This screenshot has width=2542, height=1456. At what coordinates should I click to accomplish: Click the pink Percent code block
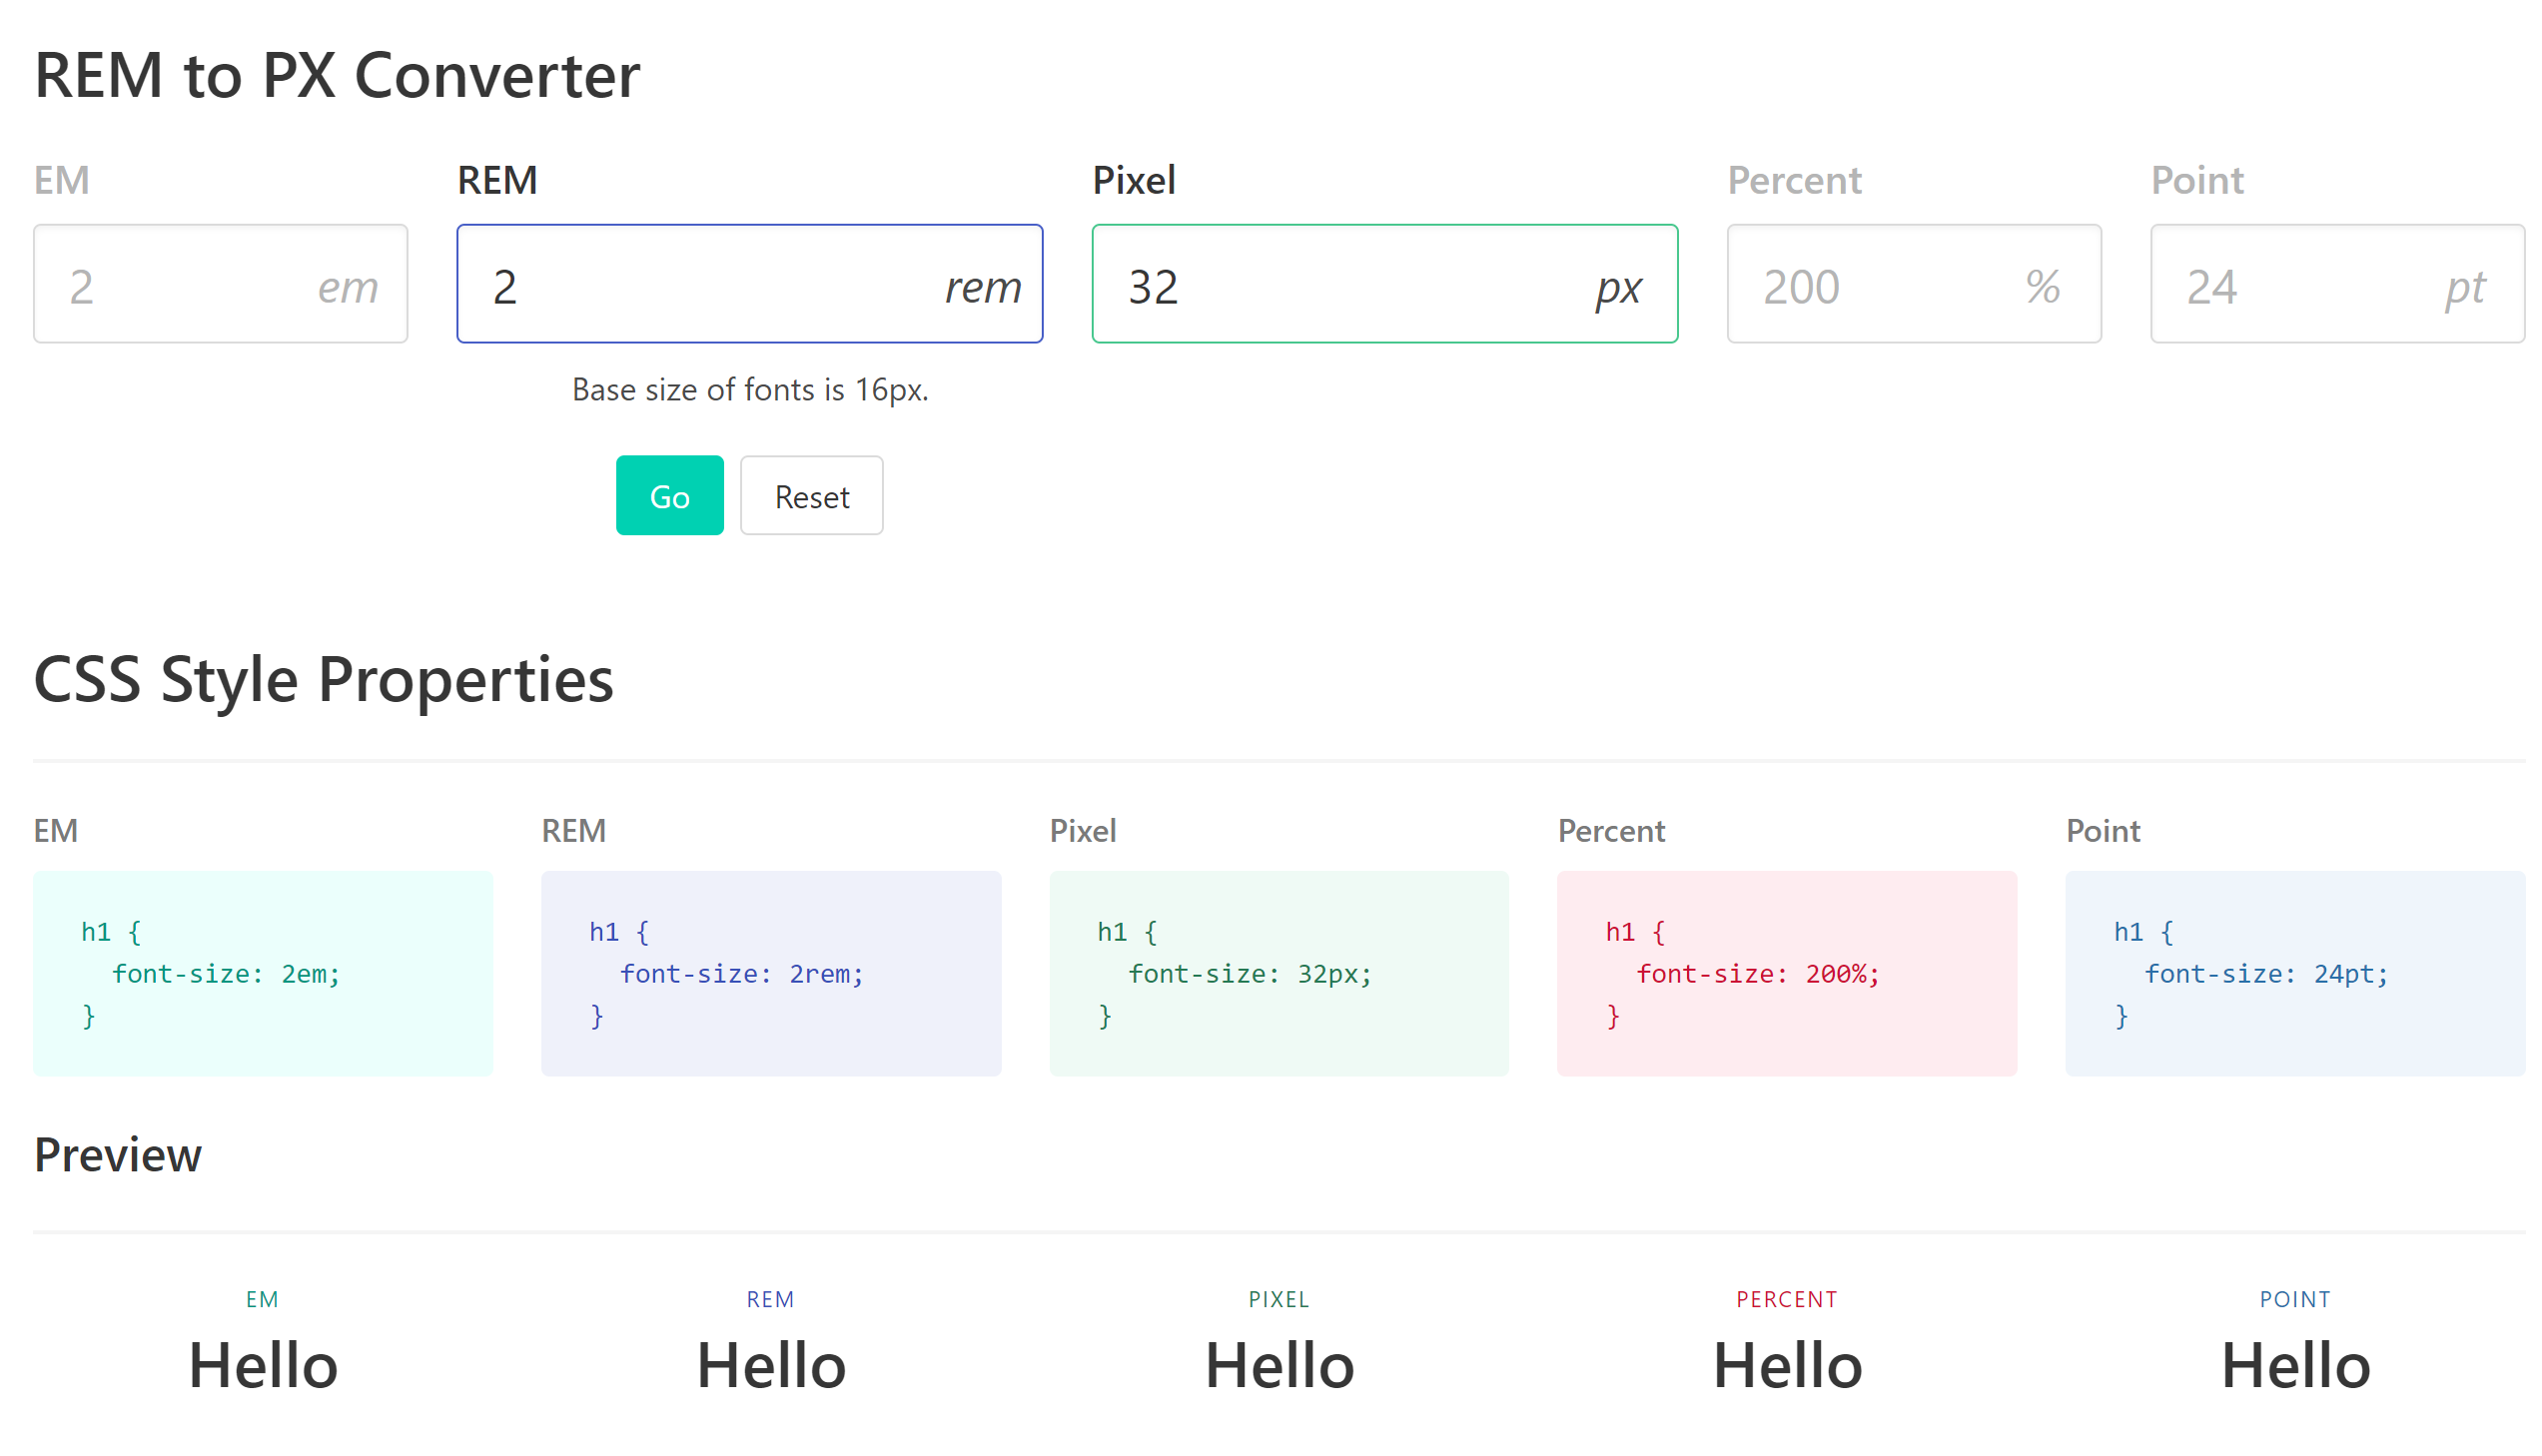1786,973
